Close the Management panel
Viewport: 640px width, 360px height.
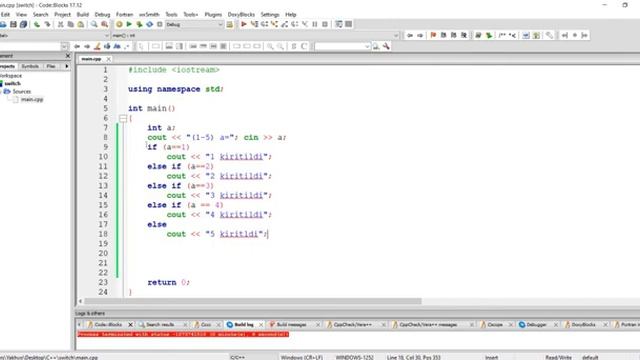[x=68, y=56]
